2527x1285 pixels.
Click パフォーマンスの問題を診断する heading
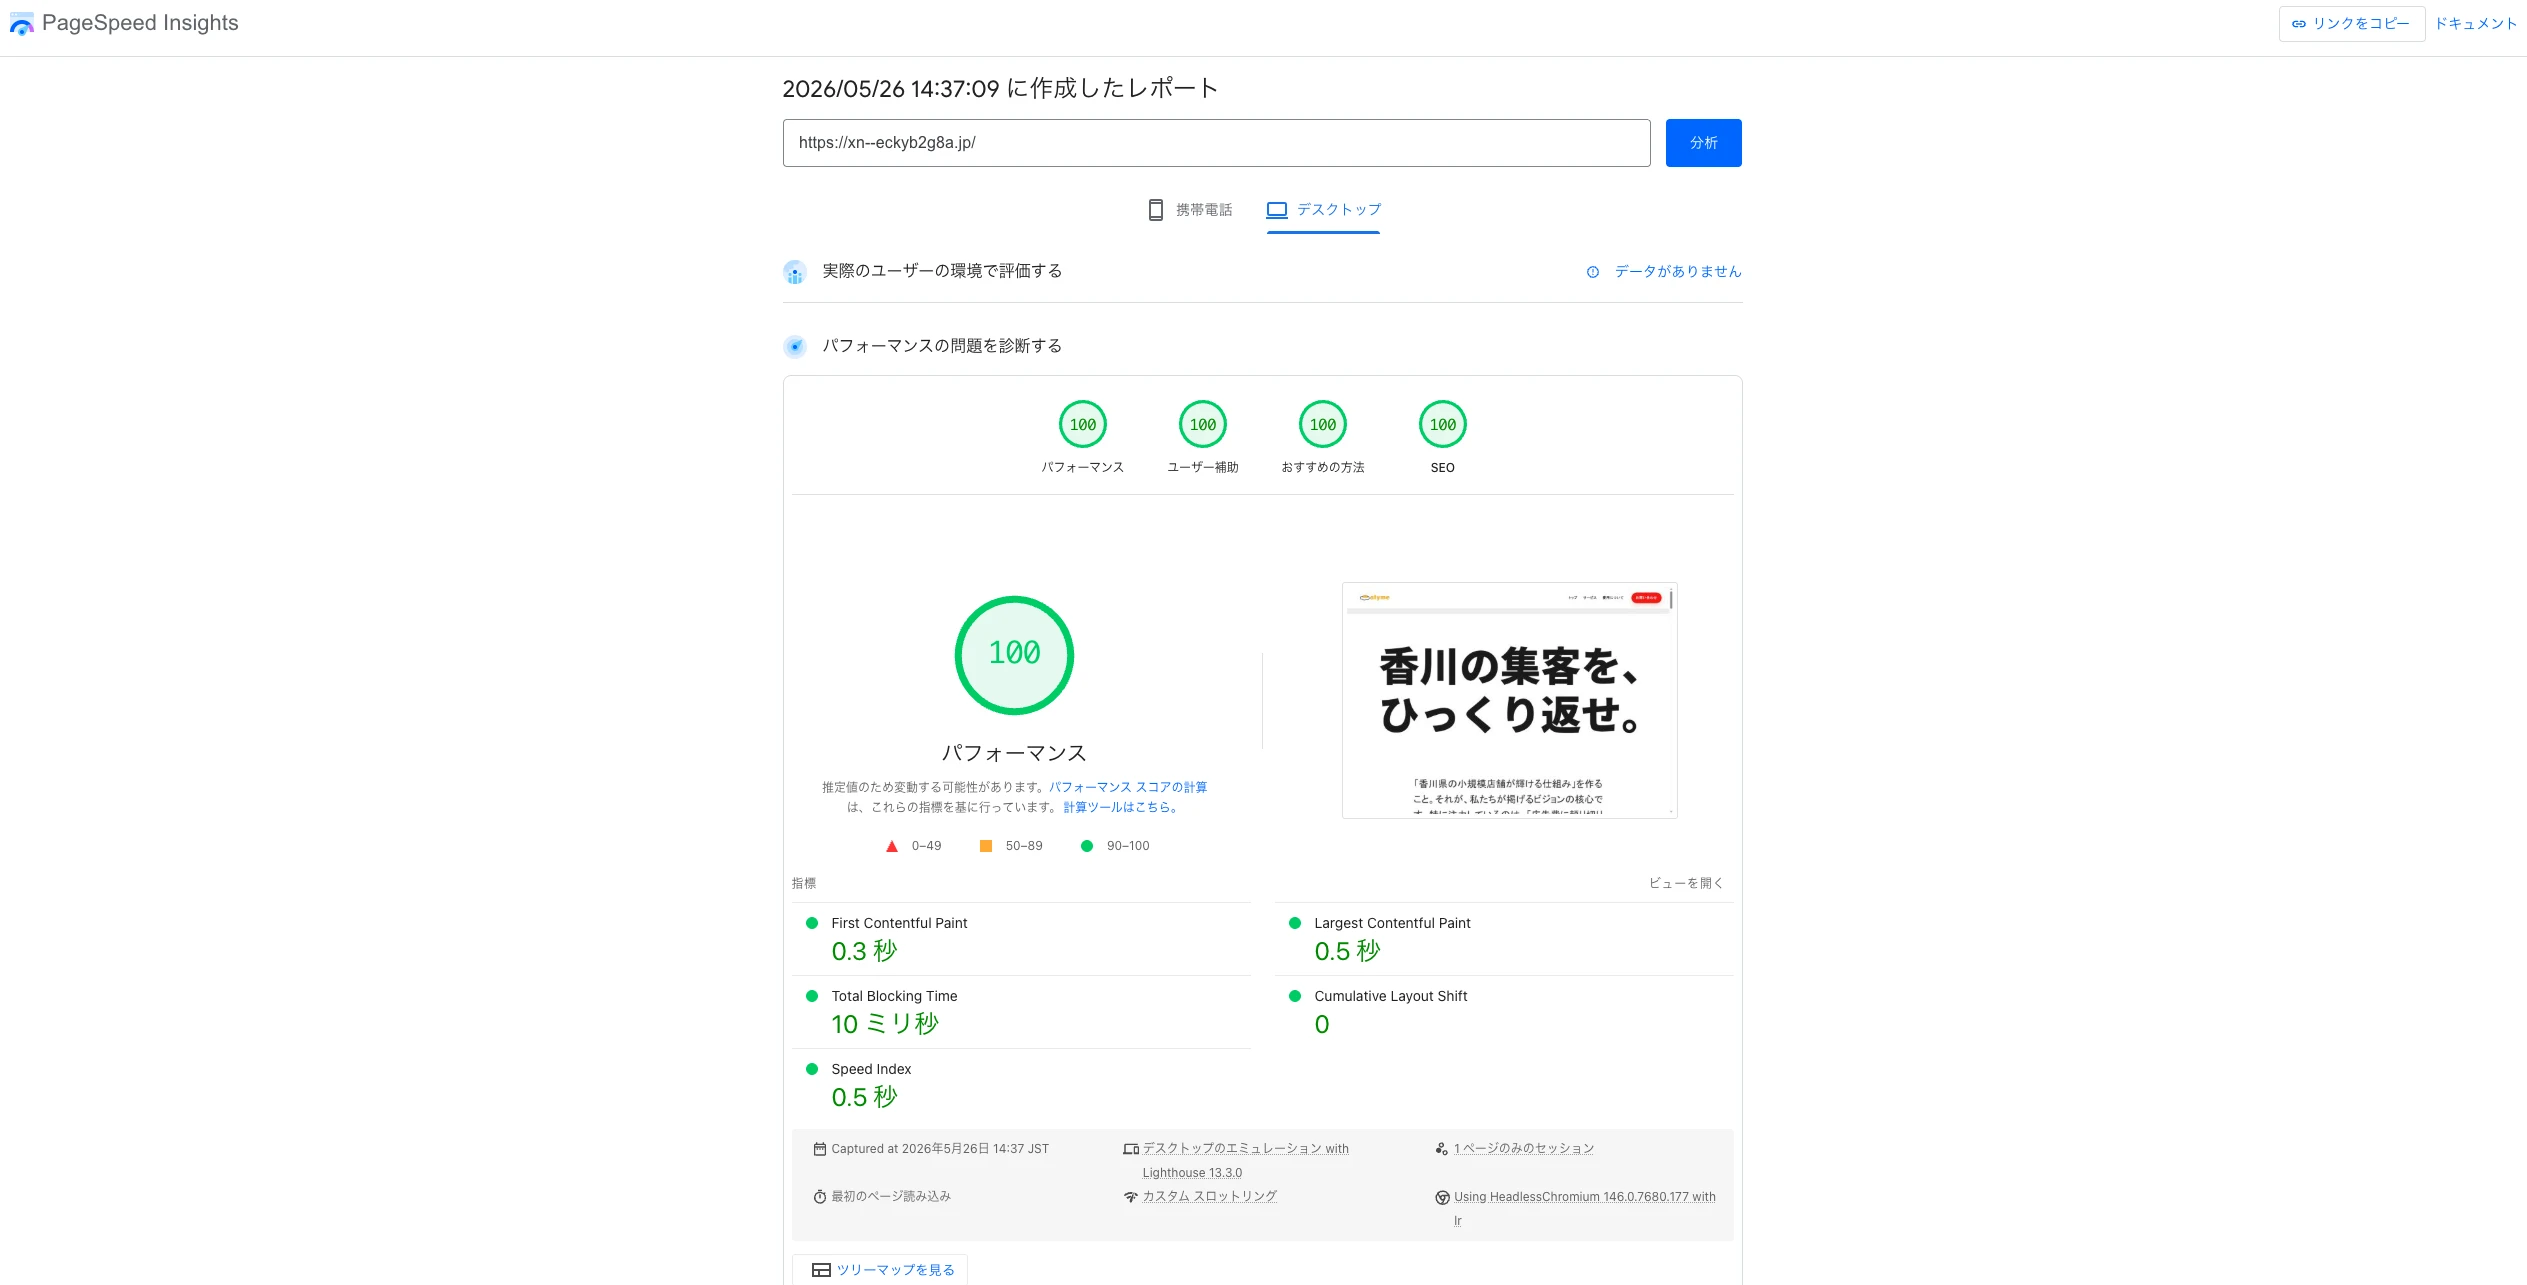click(x=942, y=346)
